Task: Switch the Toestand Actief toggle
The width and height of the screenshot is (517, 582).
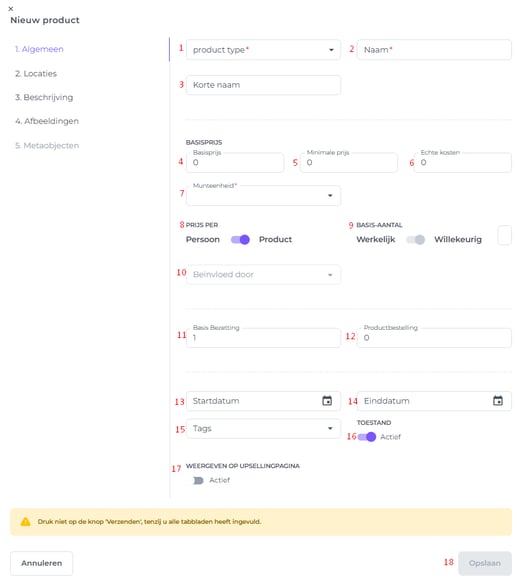Action: point(367,437)
